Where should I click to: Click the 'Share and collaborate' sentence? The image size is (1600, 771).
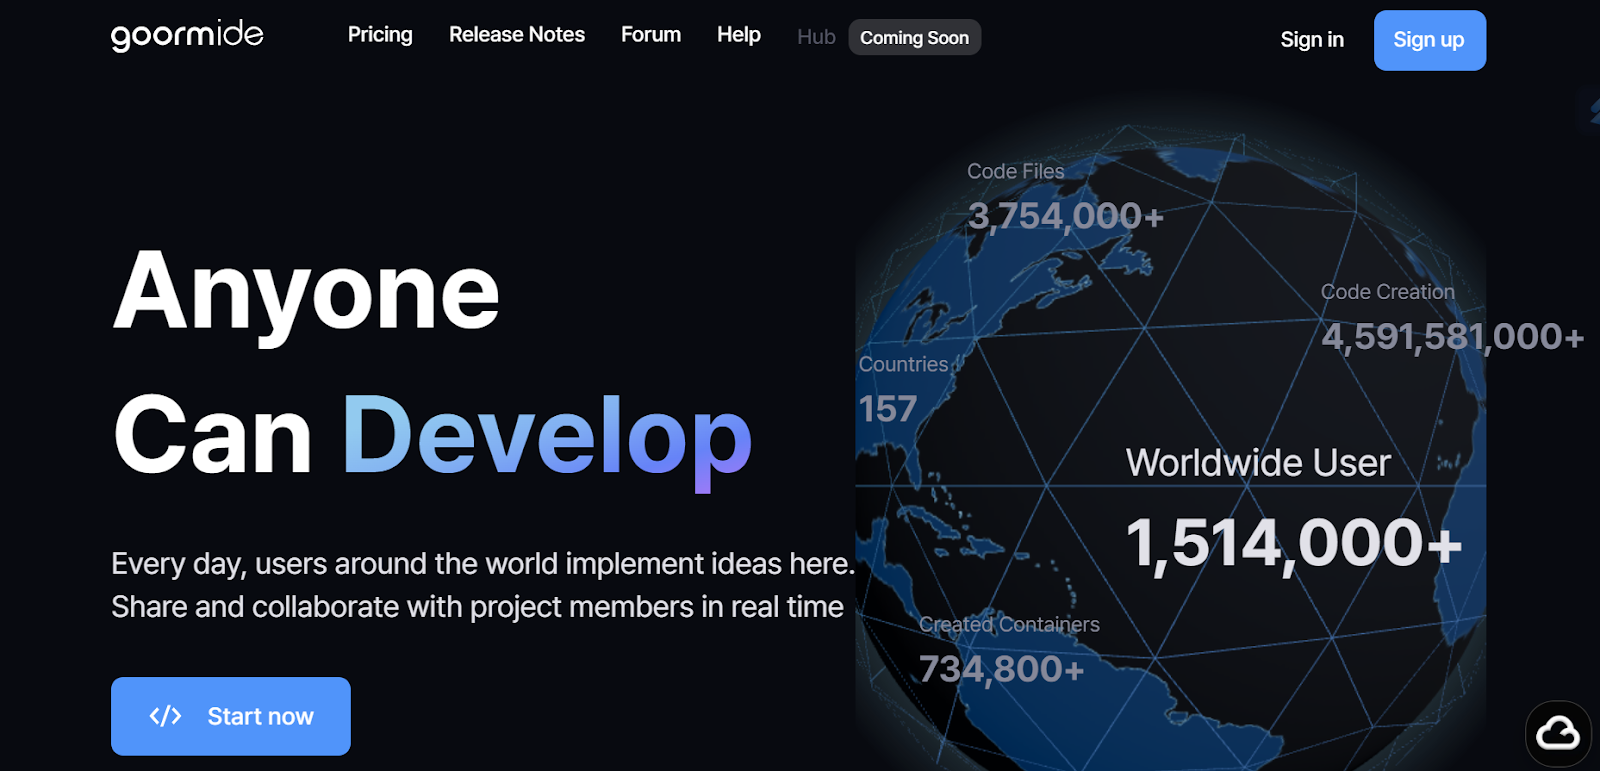tap(477, 607)
